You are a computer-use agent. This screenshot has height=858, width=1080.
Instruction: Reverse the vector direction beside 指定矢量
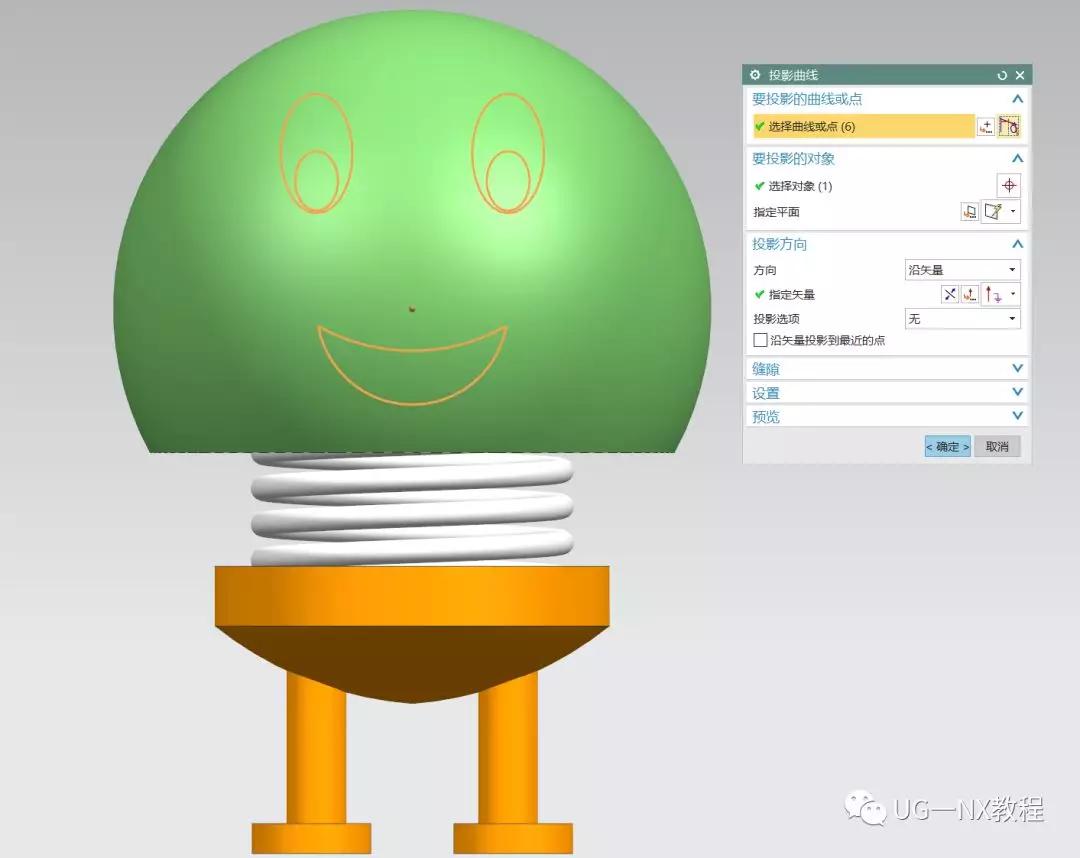point(950,295)
